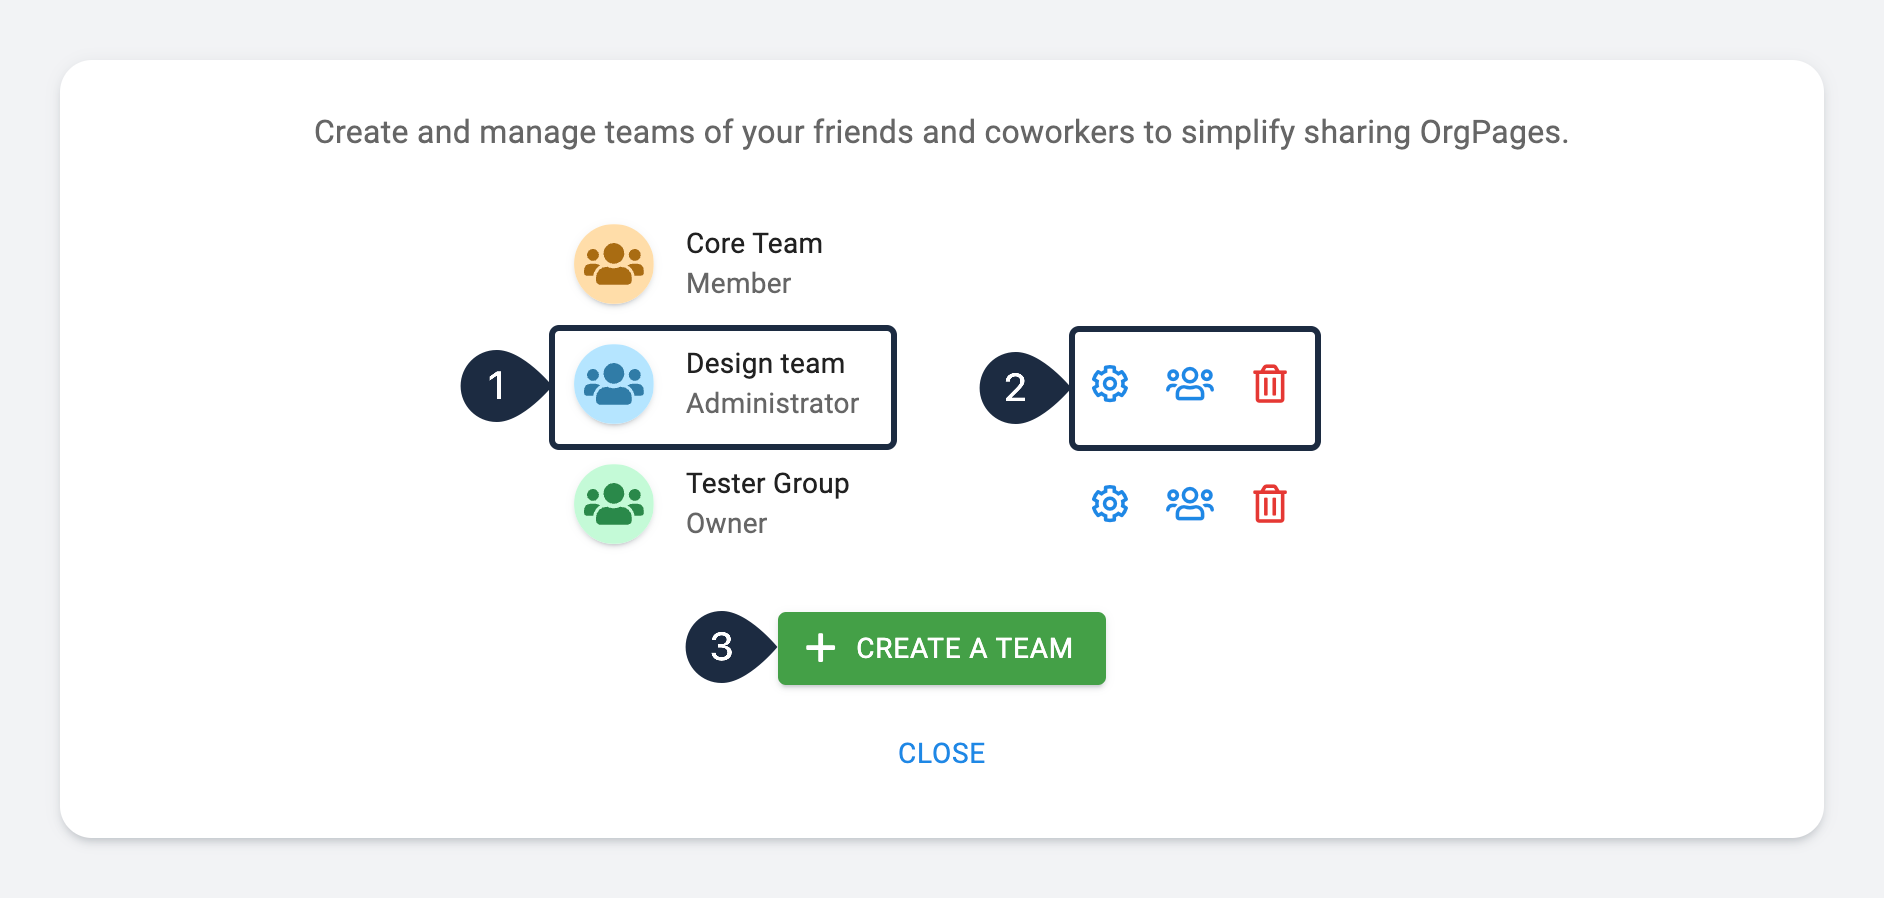Image resolution: width=1884 pixels, height=898 pixels.
Task: Click the CLOSE link
Action: click(941, 753)
